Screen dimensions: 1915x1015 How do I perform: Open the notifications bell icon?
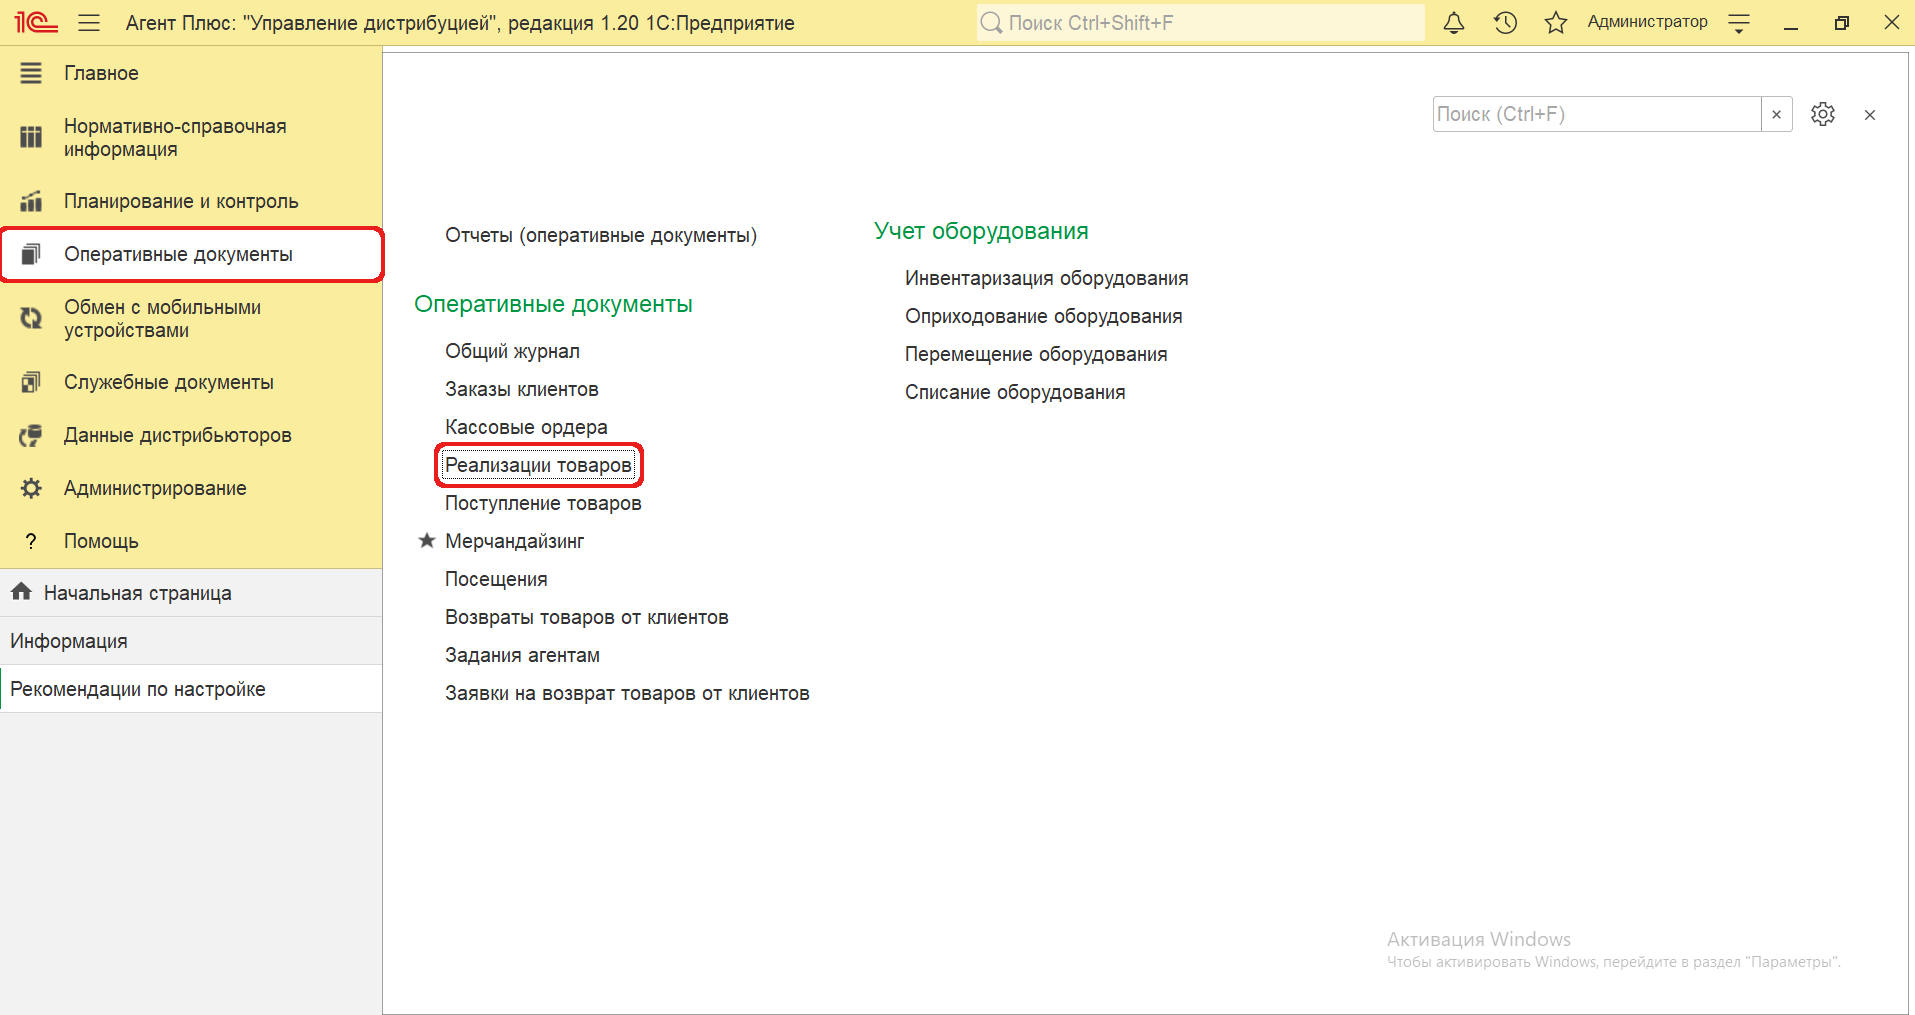1454,23
